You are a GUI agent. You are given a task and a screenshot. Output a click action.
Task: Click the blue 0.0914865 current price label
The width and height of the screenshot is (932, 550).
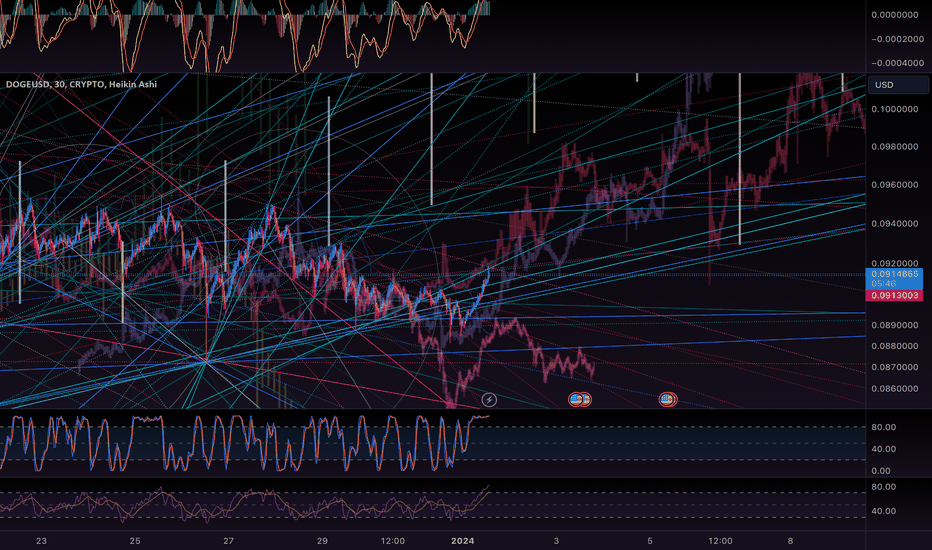(894, 278)
